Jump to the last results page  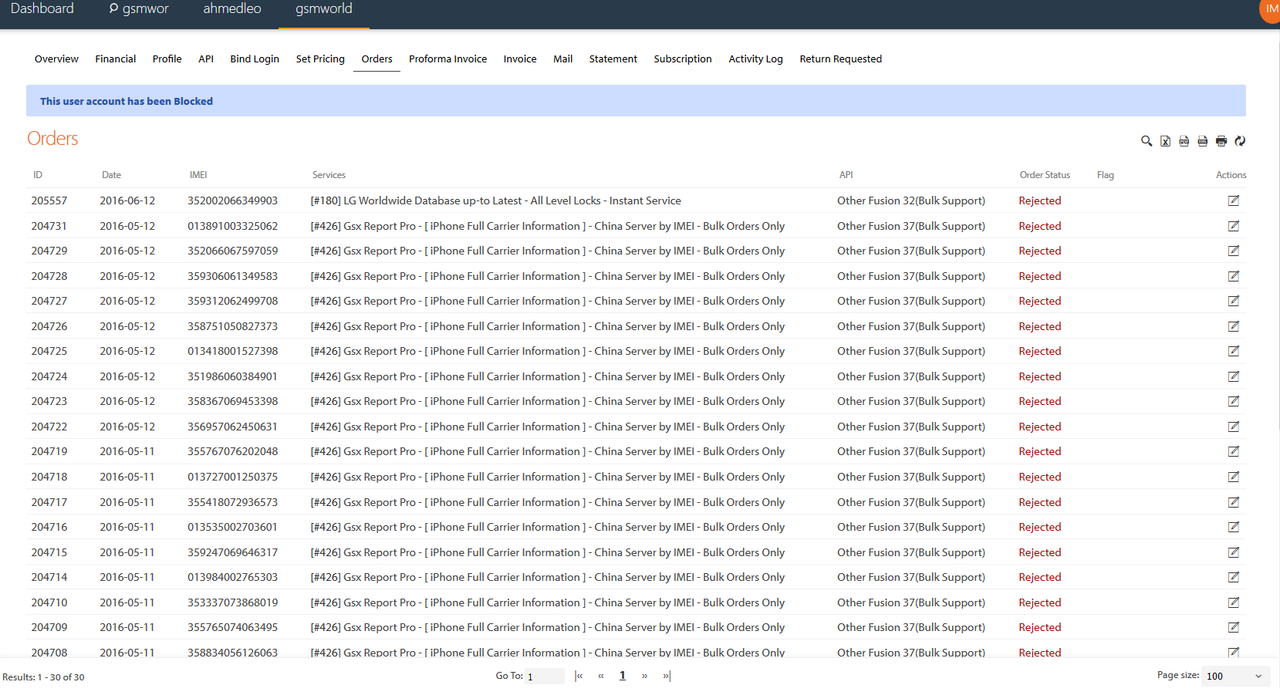[667, 676]
